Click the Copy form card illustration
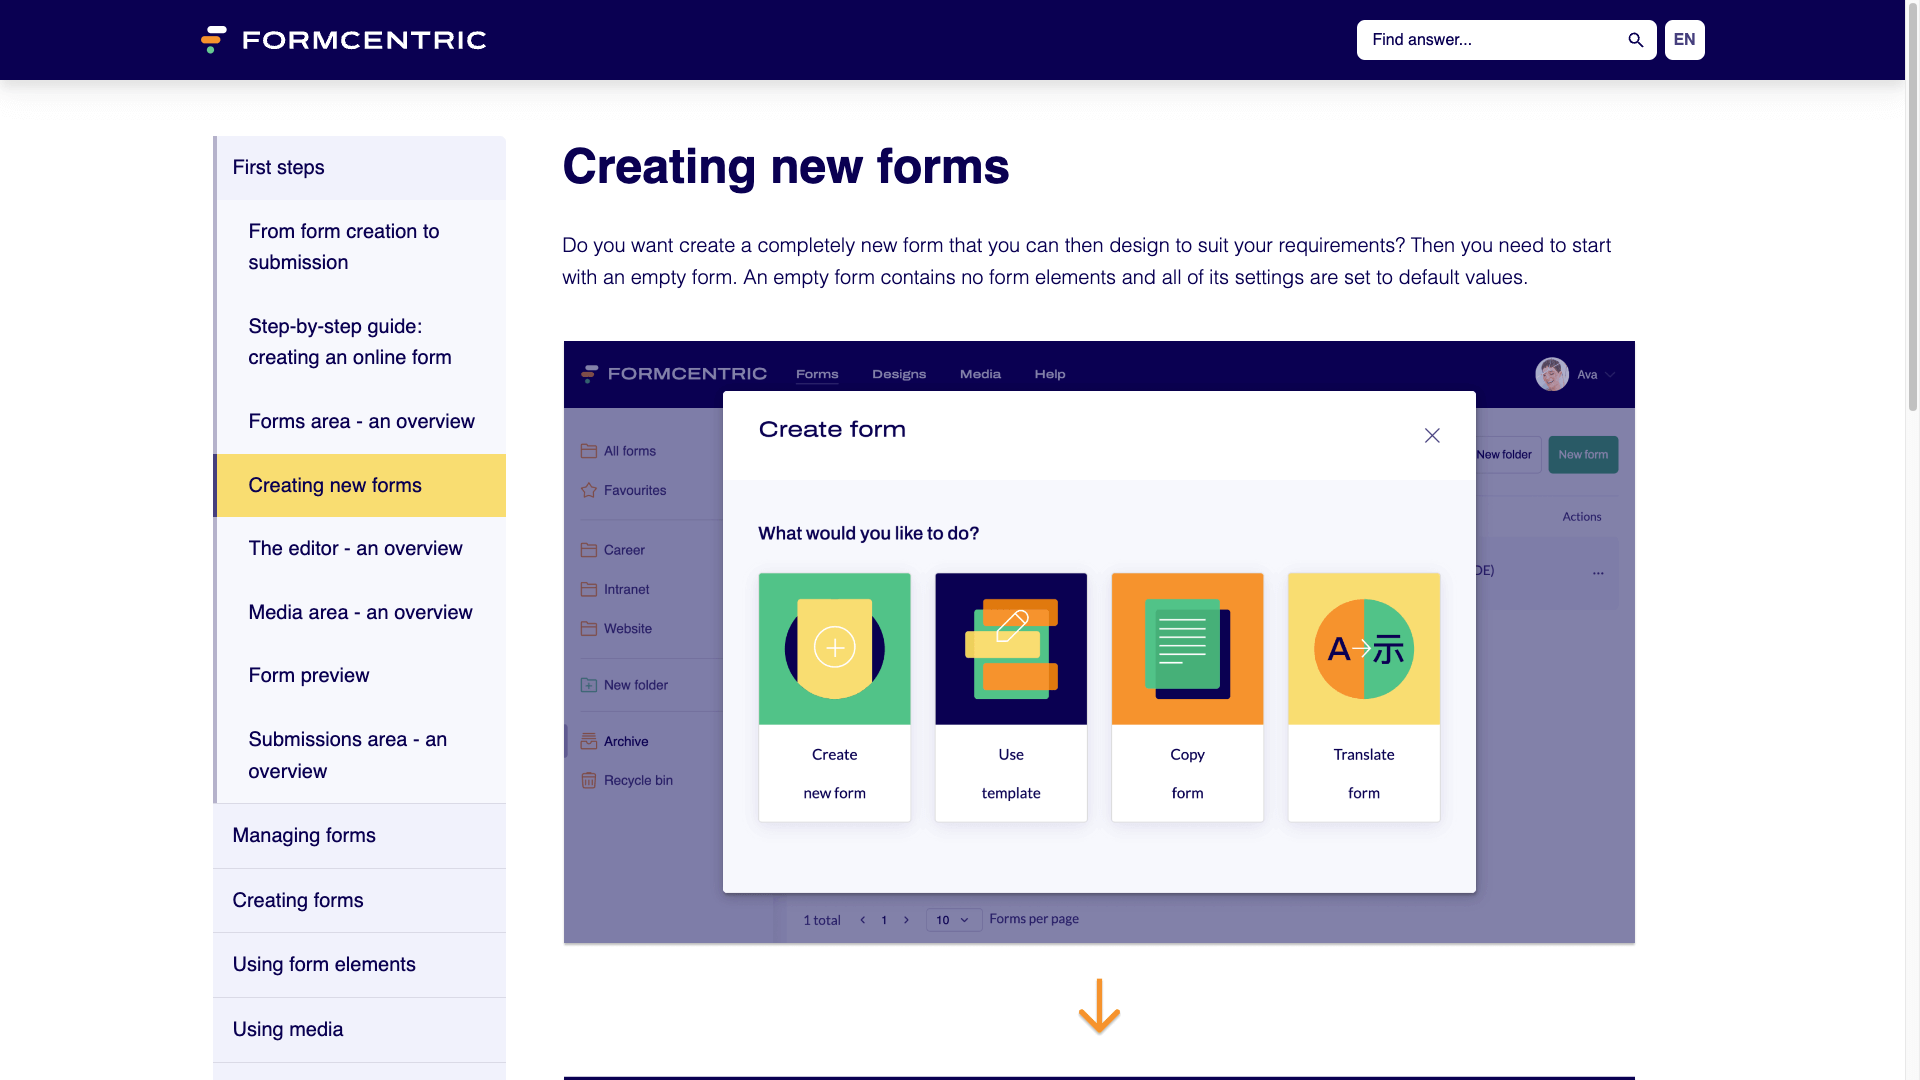The width and height of the screenshot is (1920, 1080). click(1187, 648)
